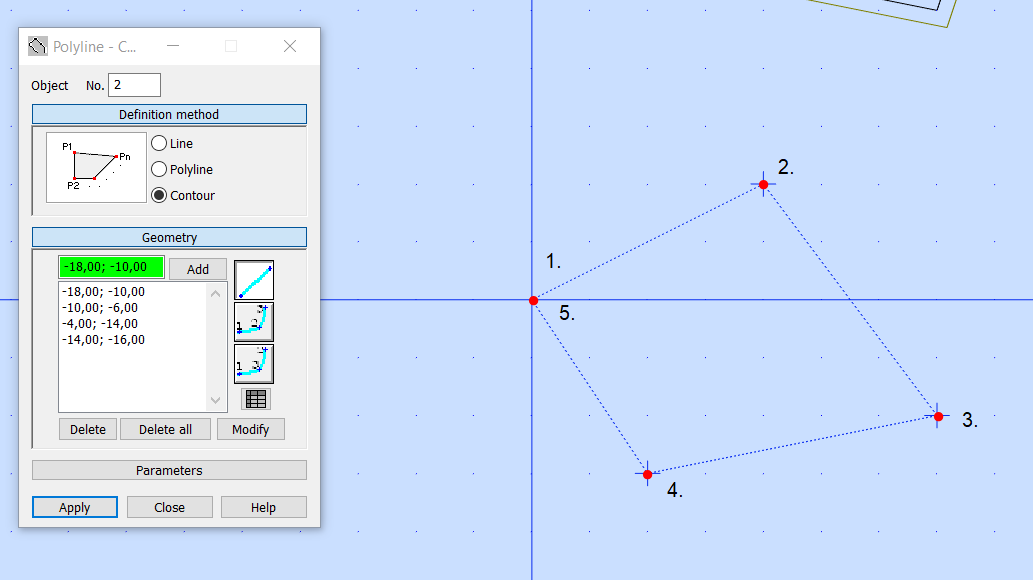Click the Geometry section header

click(169, 237)
